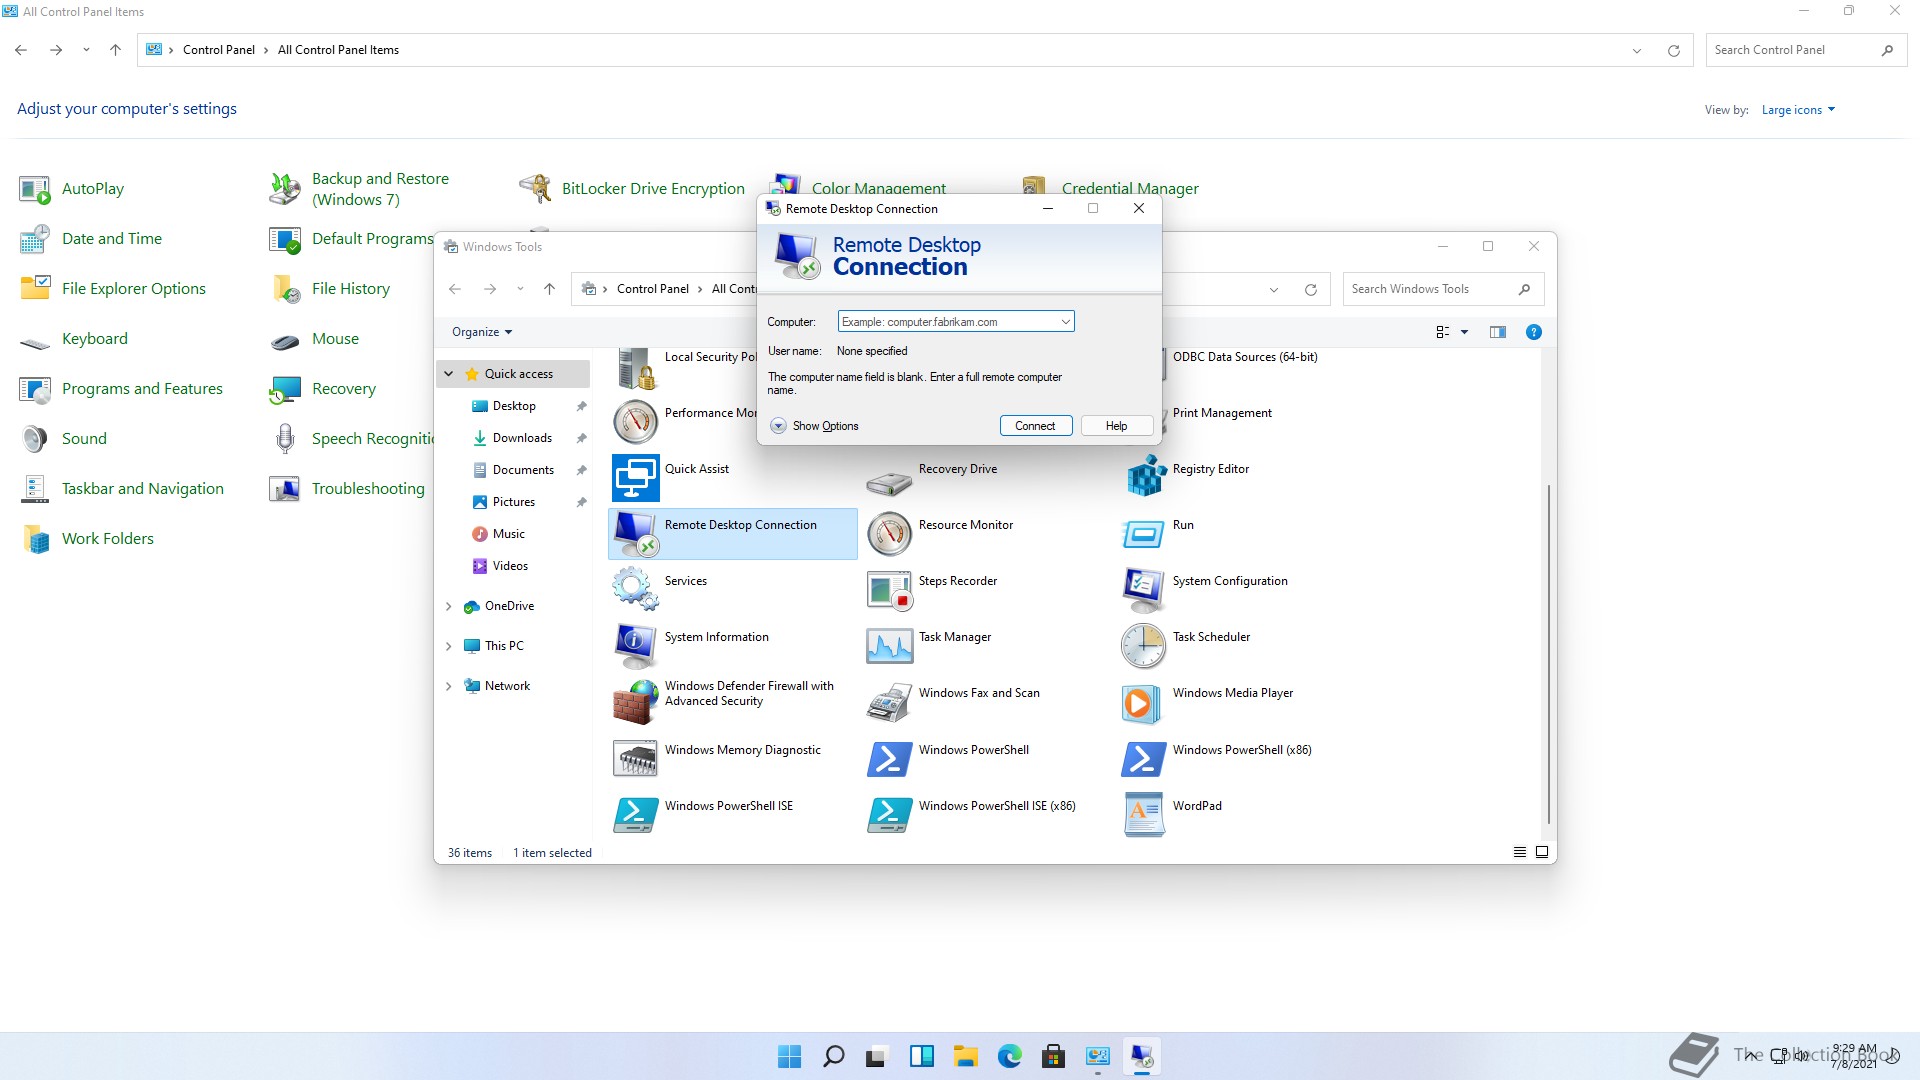Viewport: 1920px width, 1080px height.
Task: Open Resource Monitor icon
Action: pyautogui.click(x=890, y=533)
